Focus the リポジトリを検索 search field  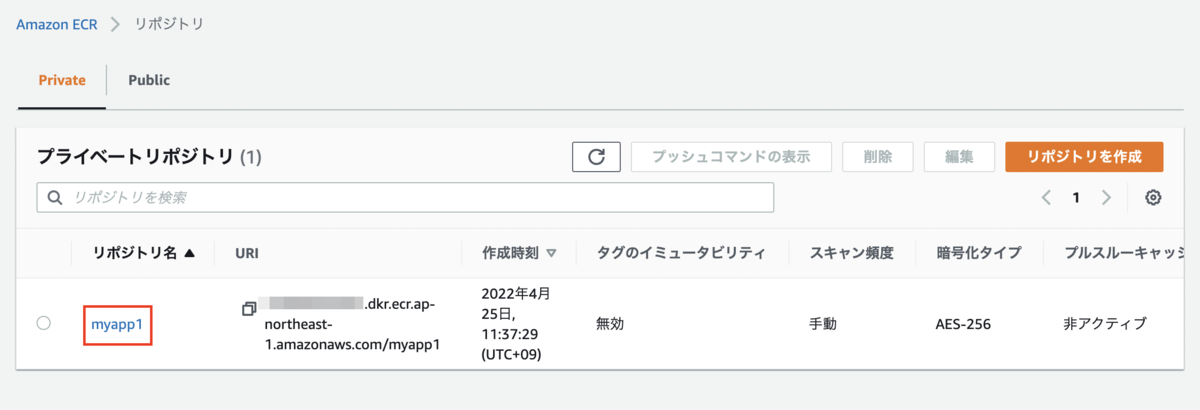[405, 198]
